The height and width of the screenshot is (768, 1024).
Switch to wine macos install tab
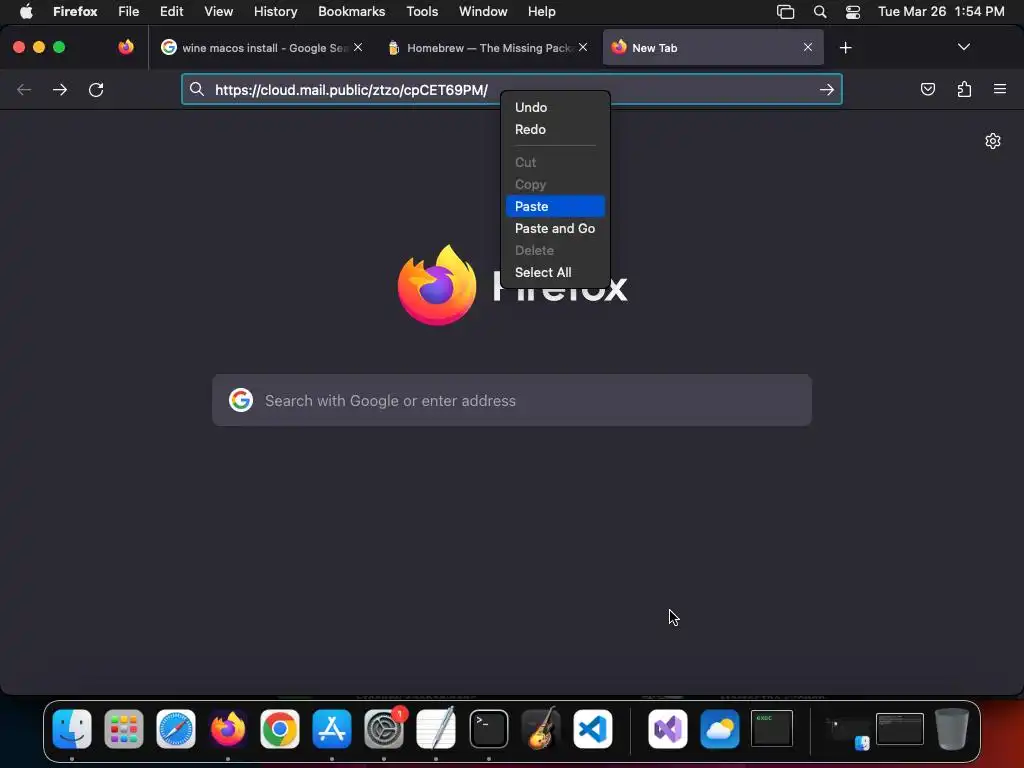click(261, 47)
